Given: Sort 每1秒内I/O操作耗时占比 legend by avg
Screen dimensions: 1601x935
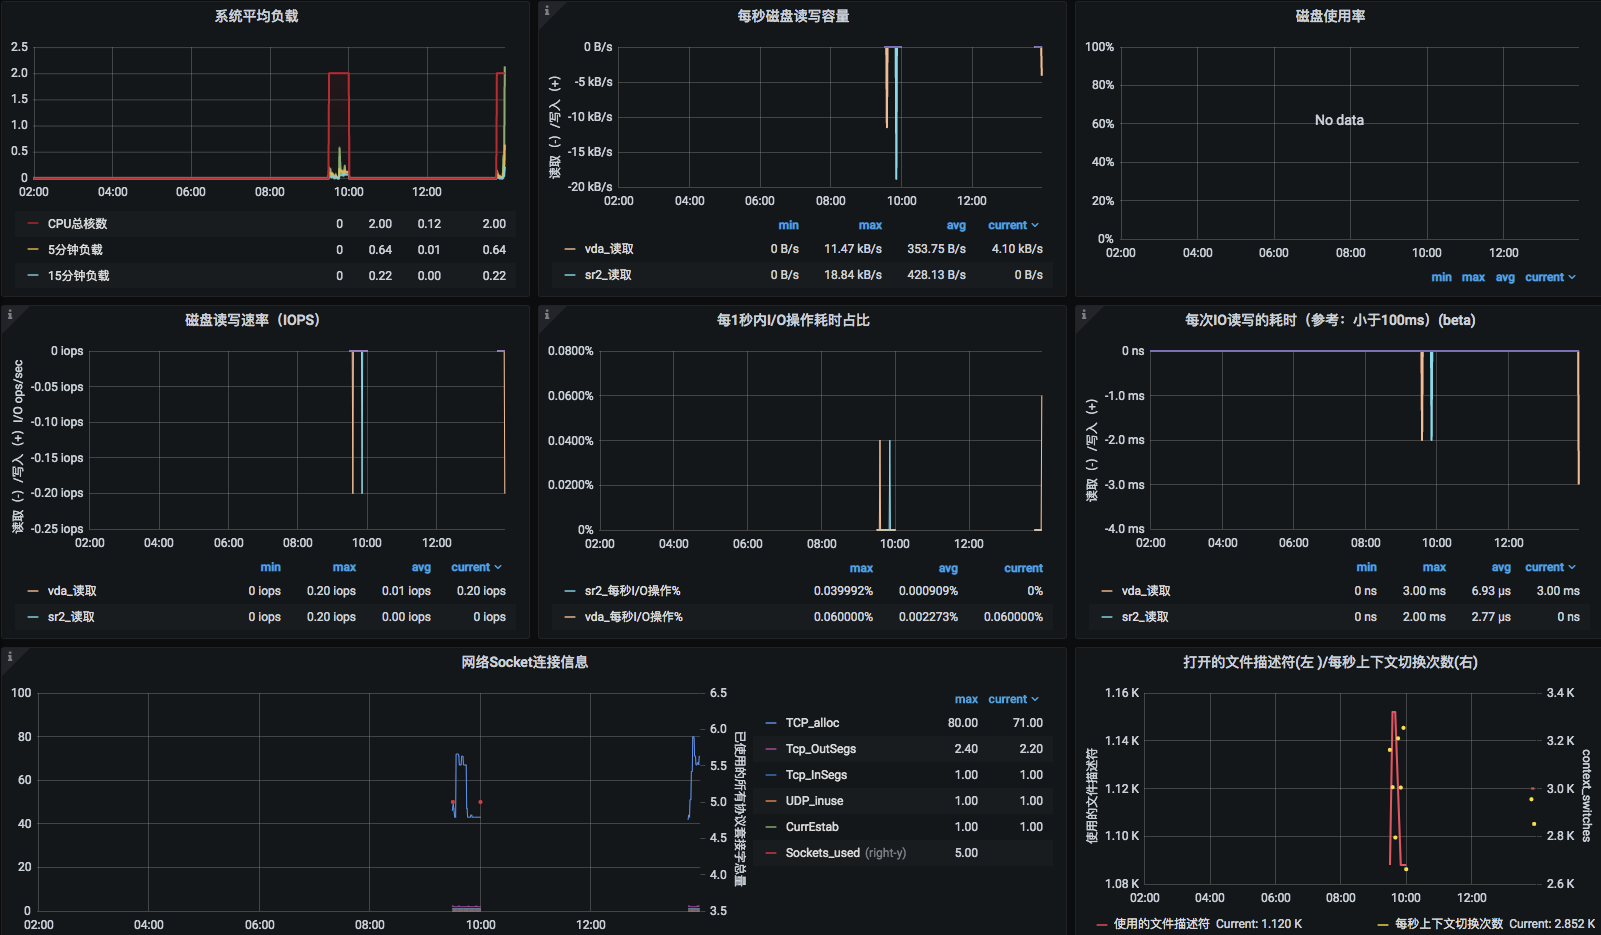Looking at the screenshot, I should coord(948,569).
